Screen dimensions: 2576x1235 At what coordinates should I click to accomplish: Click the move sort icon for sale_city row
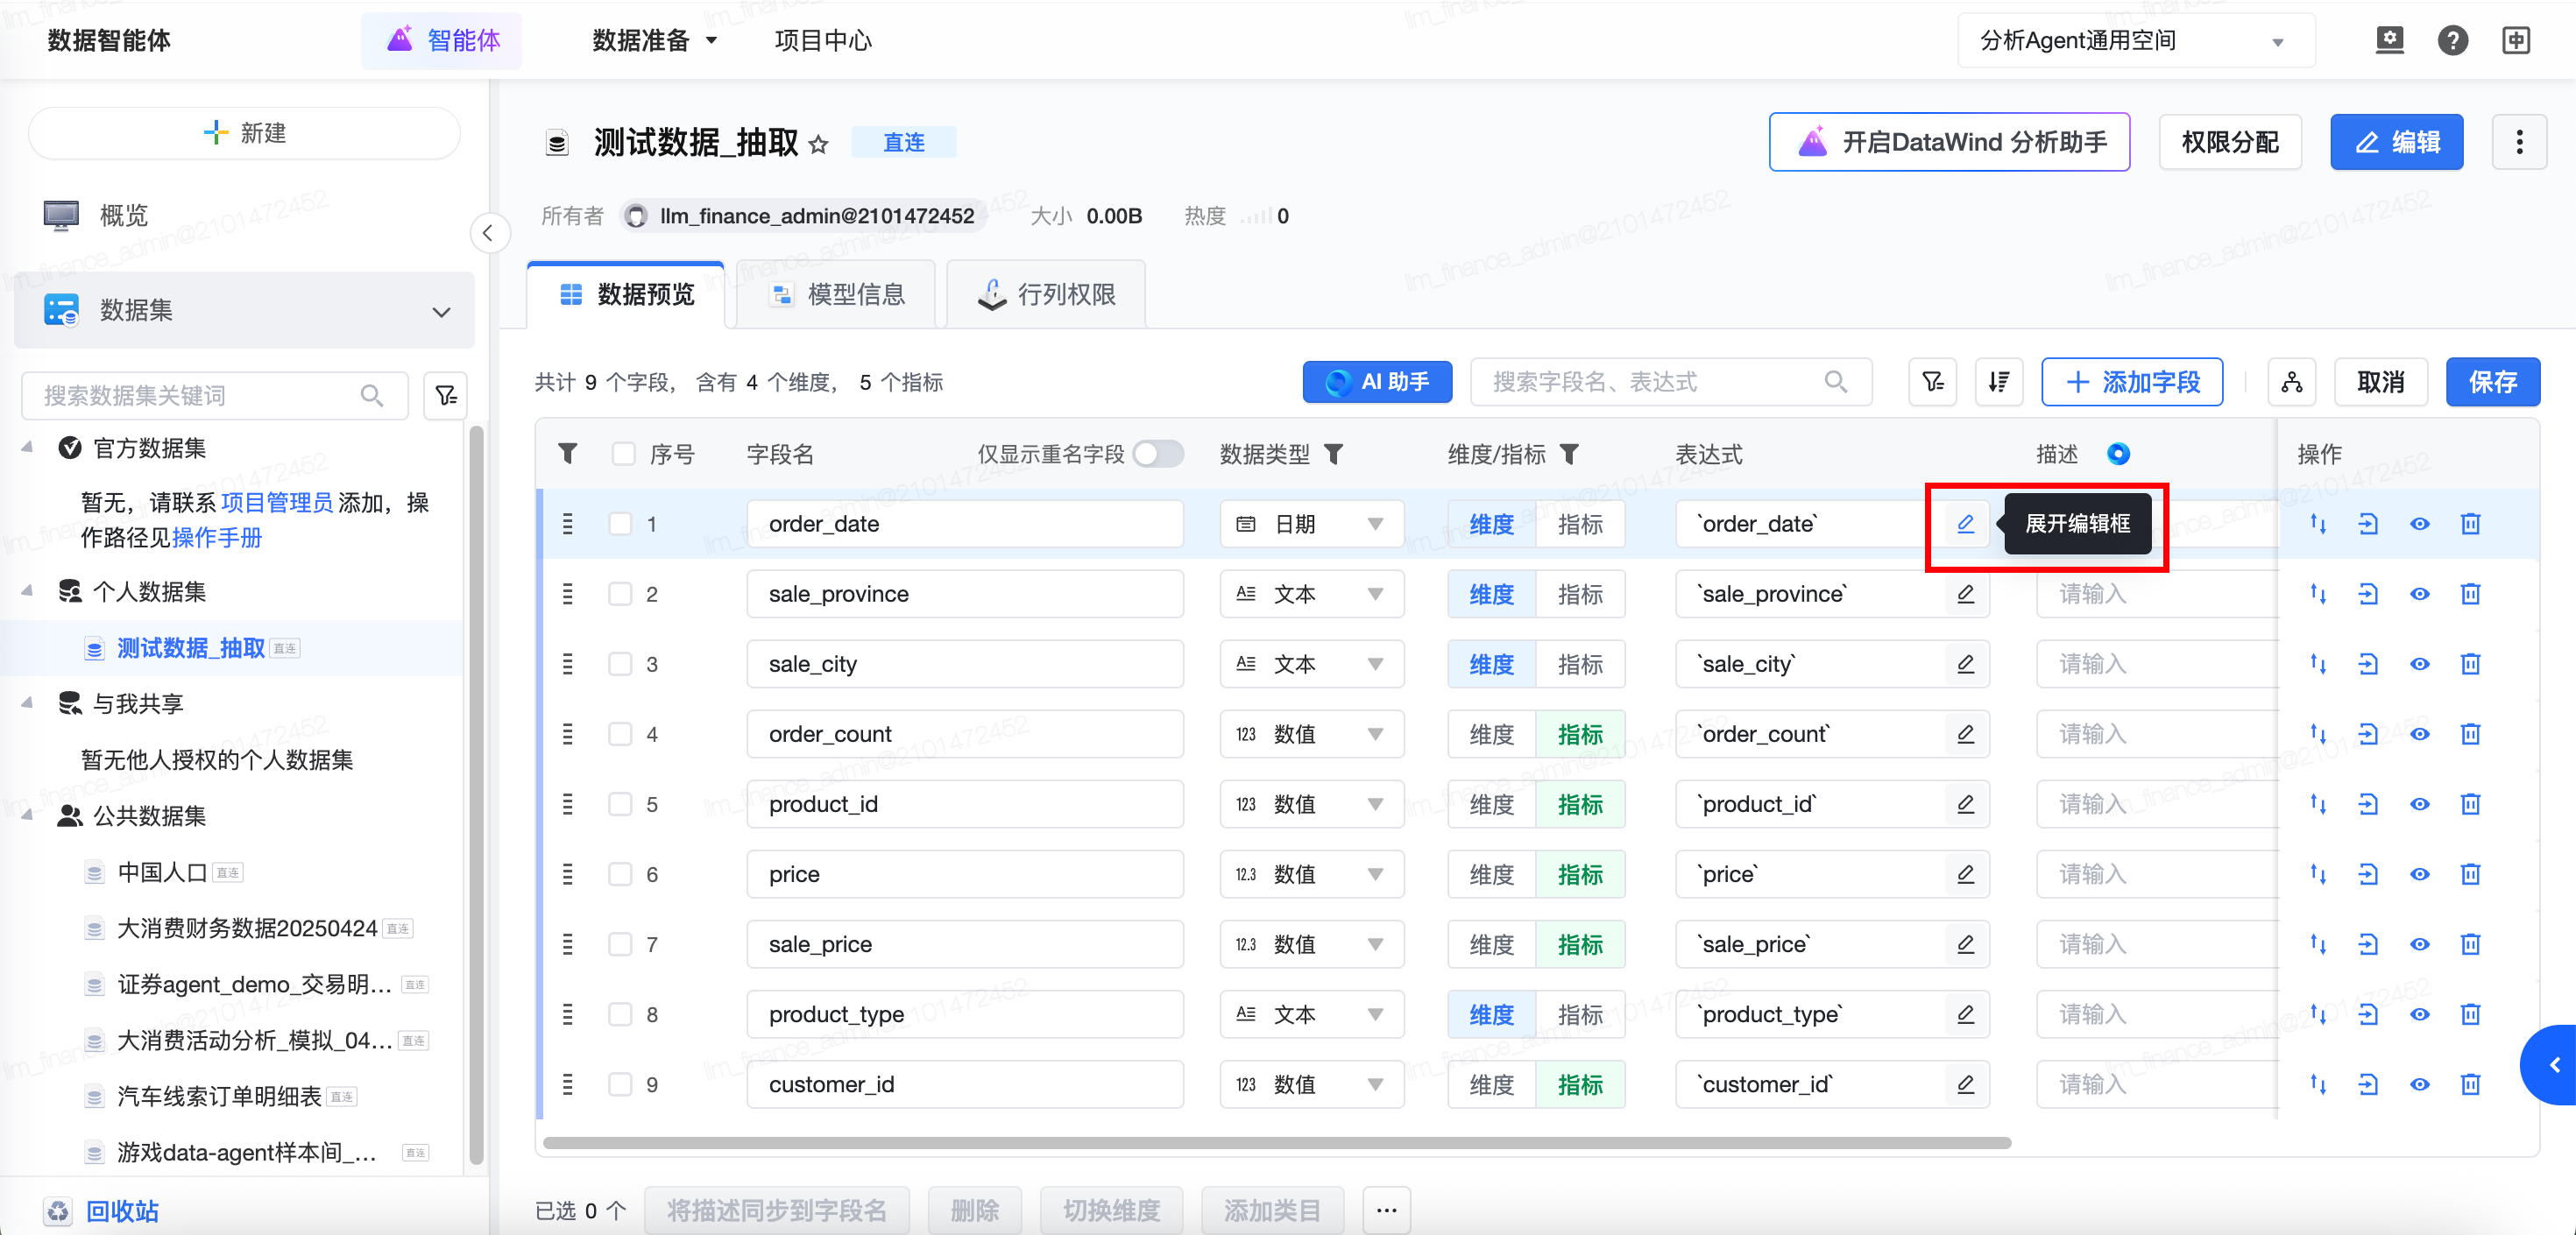(2318, 664)
